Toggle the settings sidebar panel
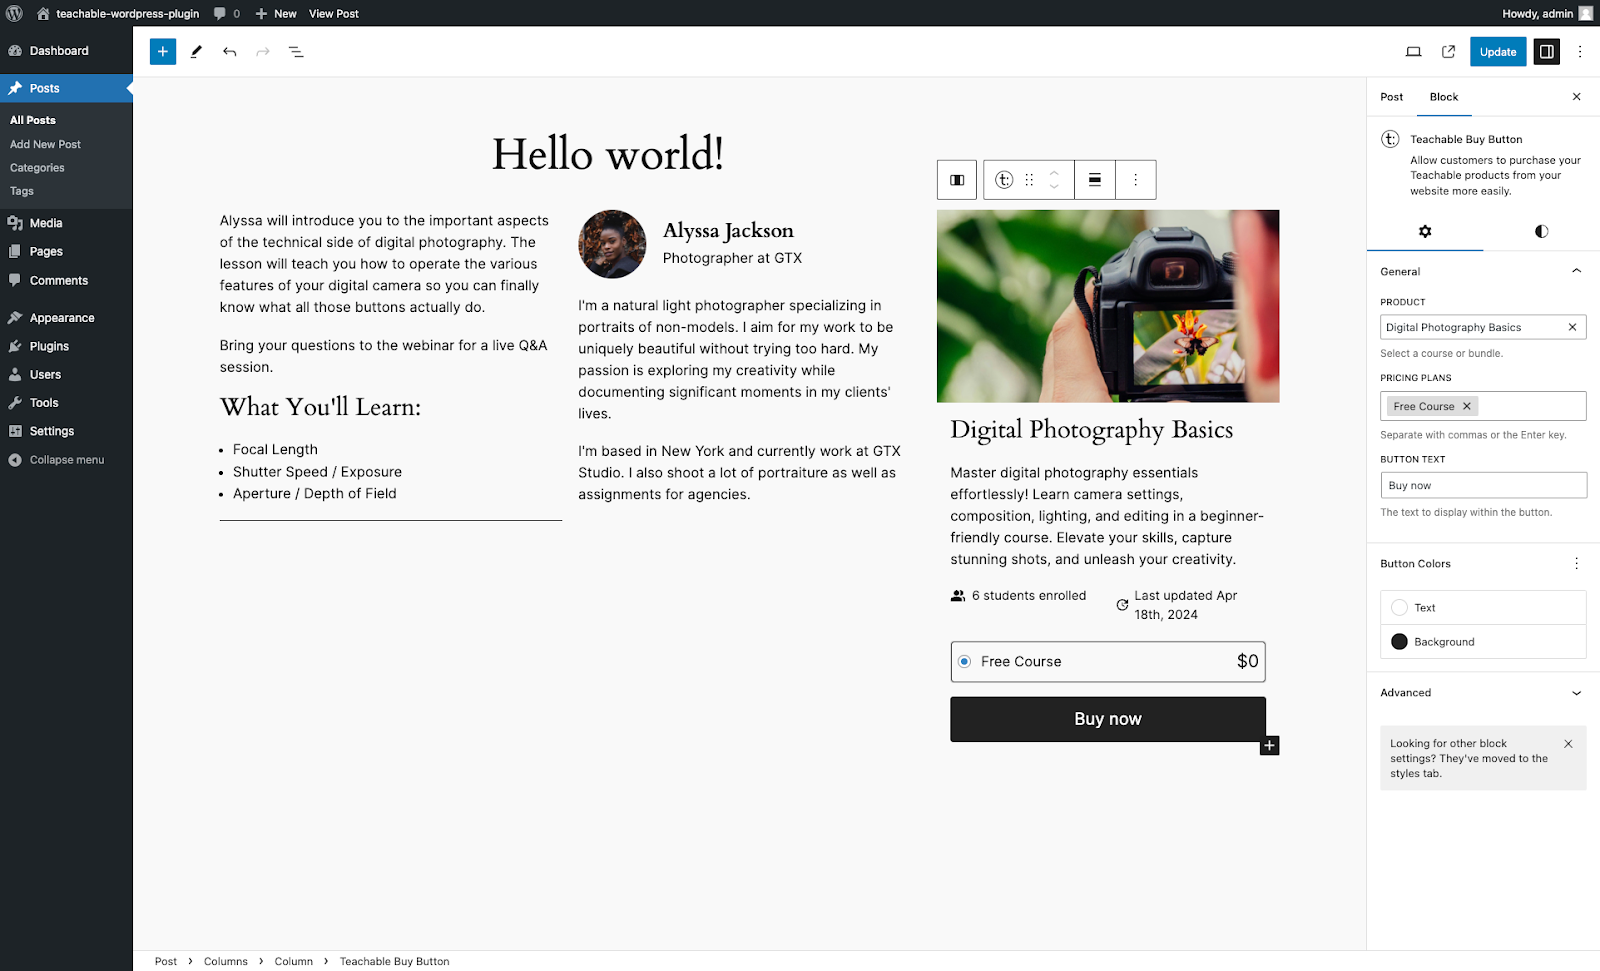Image resolution: width=1600 pixels, height=971 pixels. [x=1546, y=52]
